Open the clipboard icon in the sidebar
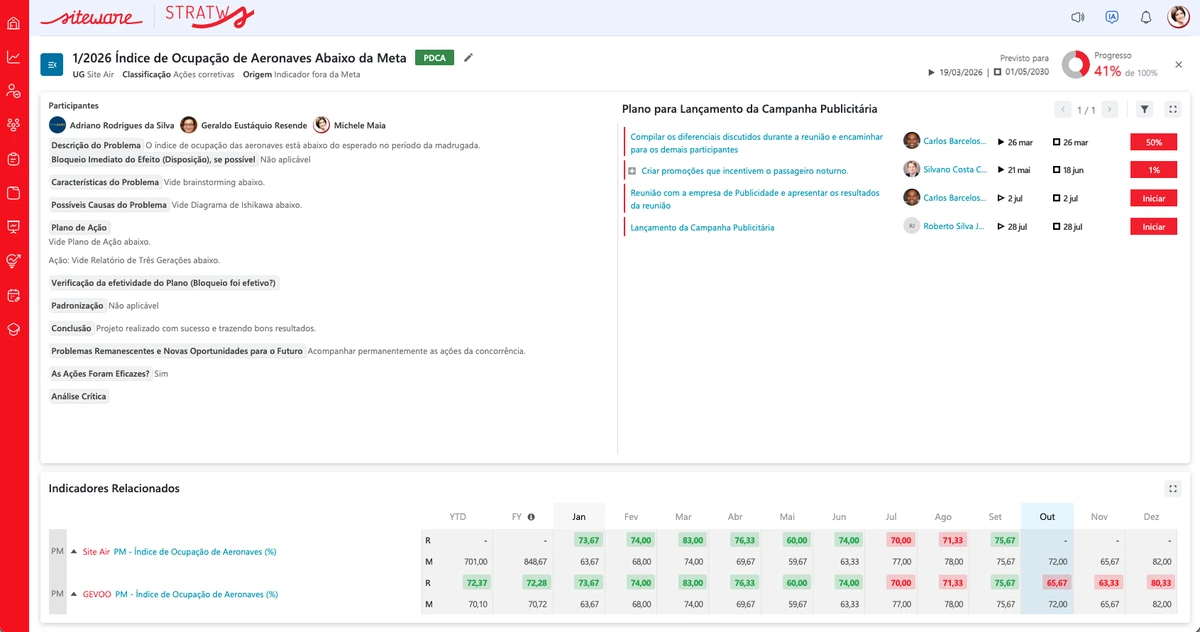 pos(14,159)
